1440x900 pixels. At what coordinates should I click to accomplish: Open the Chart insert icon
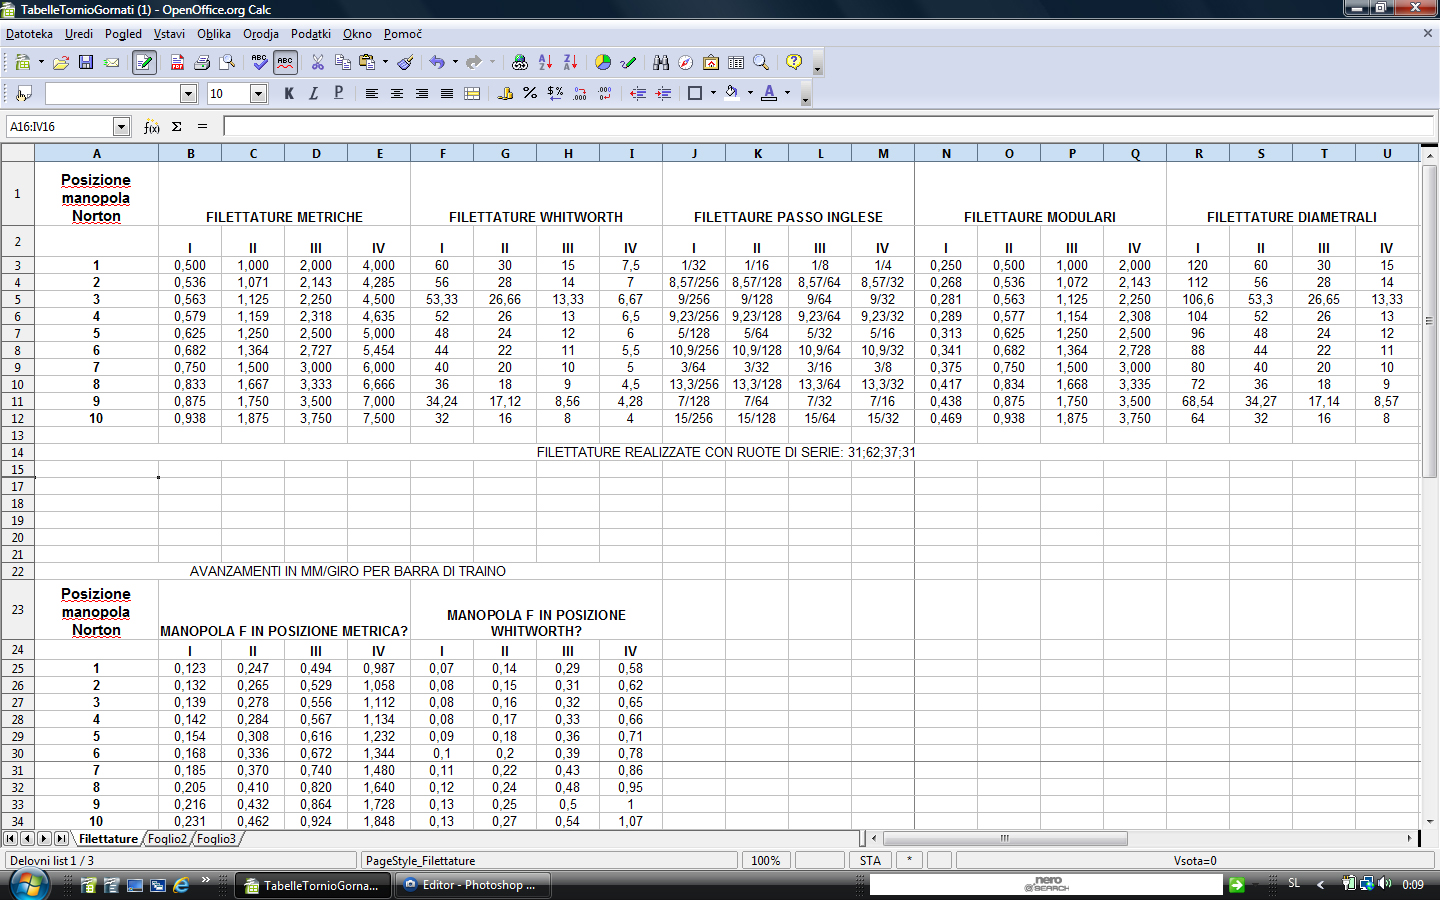coord(603,62)
